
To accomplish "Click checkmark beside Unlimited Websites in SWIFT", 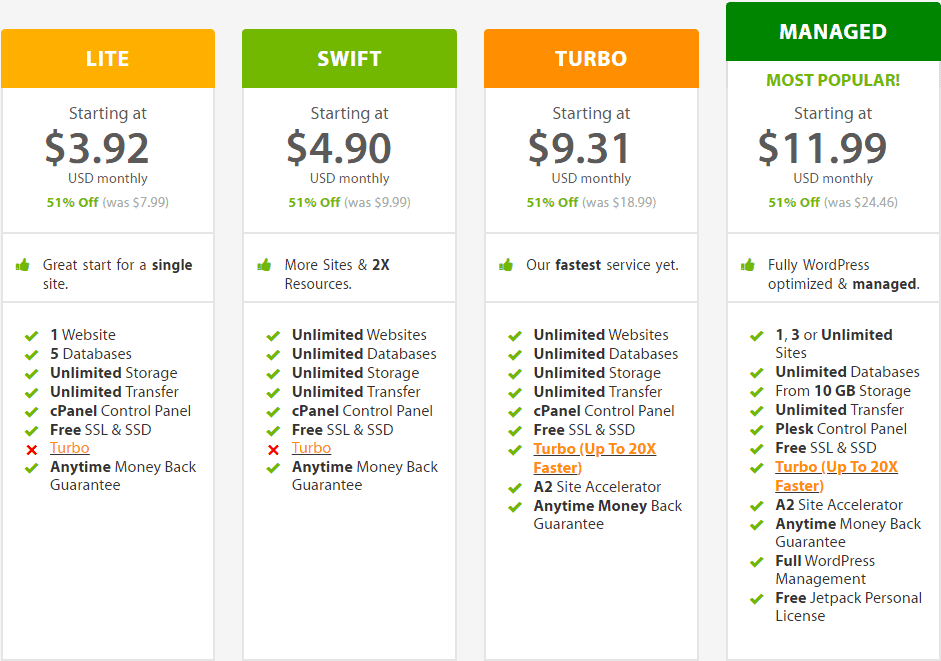I will 273,336.
